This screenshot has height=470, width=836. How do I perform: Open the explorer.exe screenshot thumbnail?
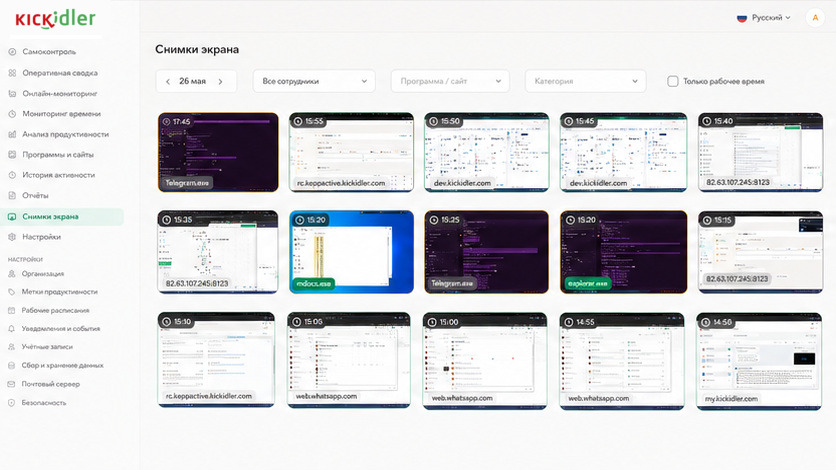pyautogui.click(x=623, y=252)
